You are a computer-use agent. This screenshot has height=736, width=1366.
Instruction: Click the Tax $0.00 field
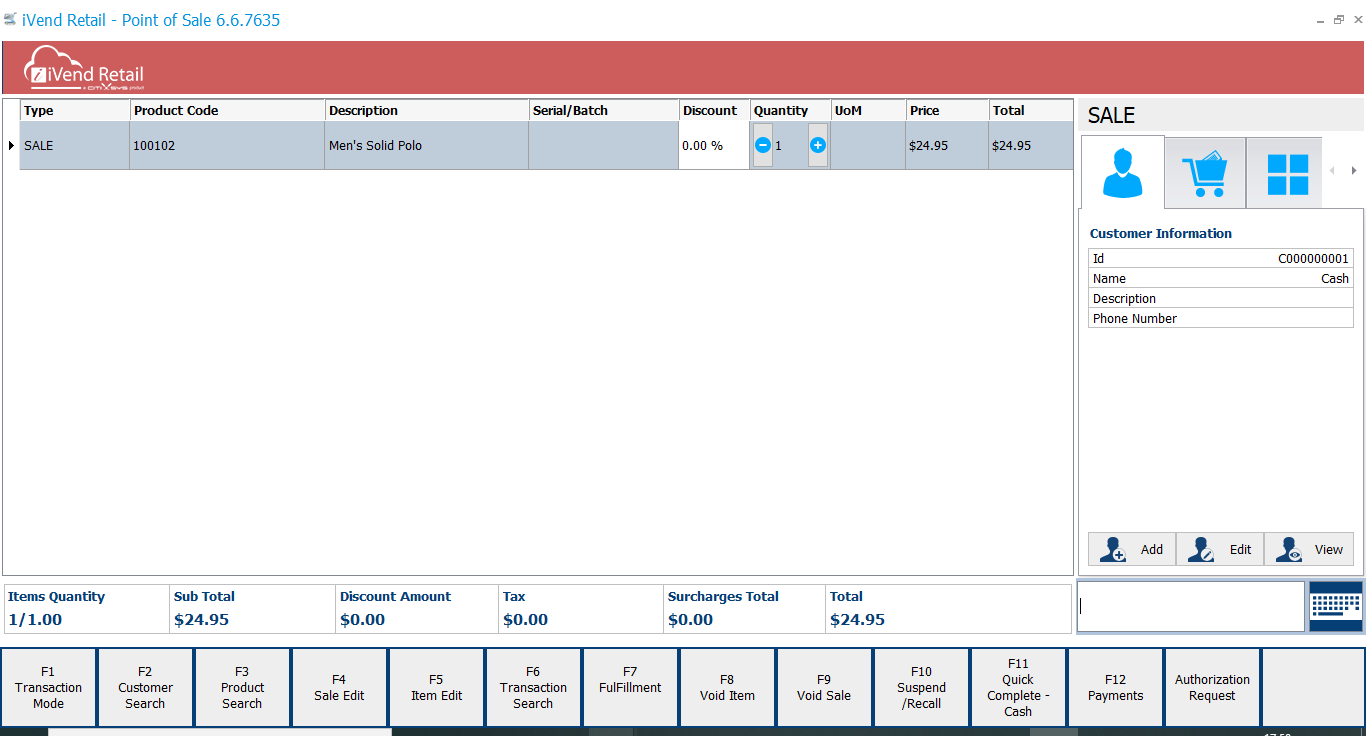pos(581,609)
